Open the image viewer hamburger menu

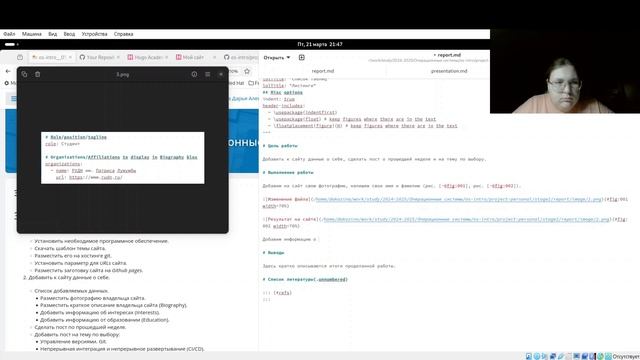208,74
